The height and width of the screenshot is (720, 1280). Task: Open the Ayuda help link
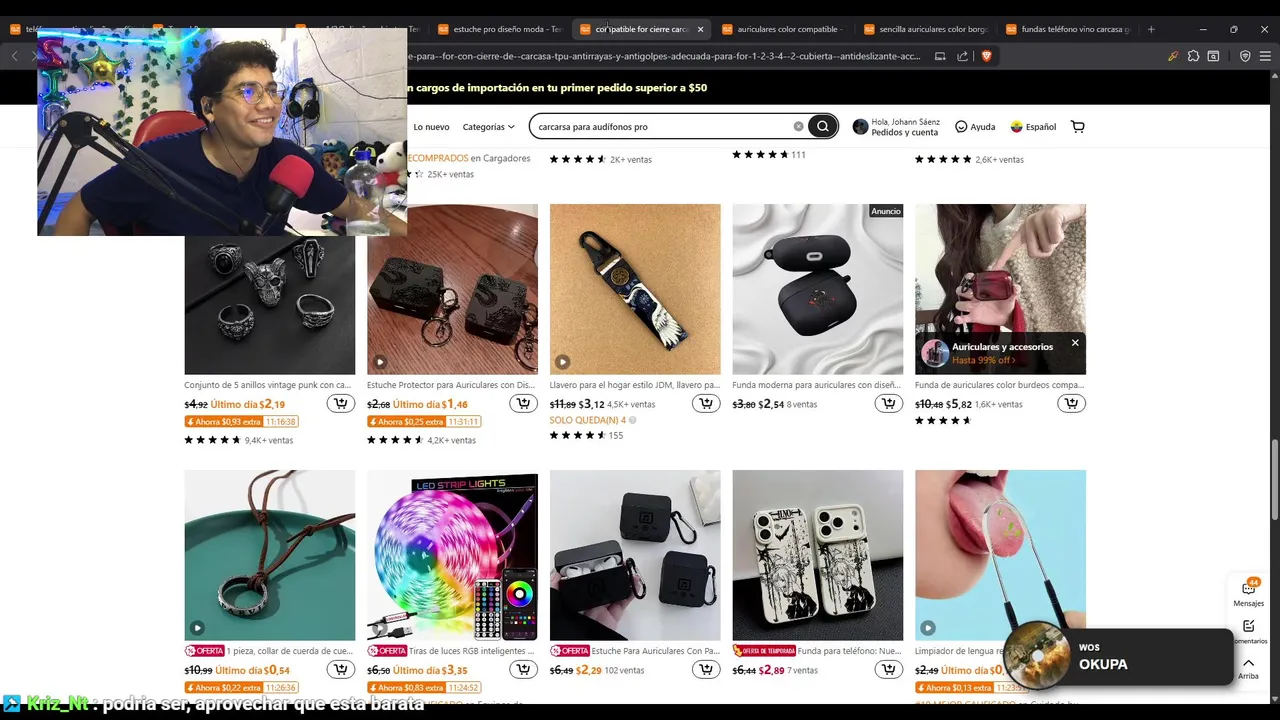click(975, 127)
